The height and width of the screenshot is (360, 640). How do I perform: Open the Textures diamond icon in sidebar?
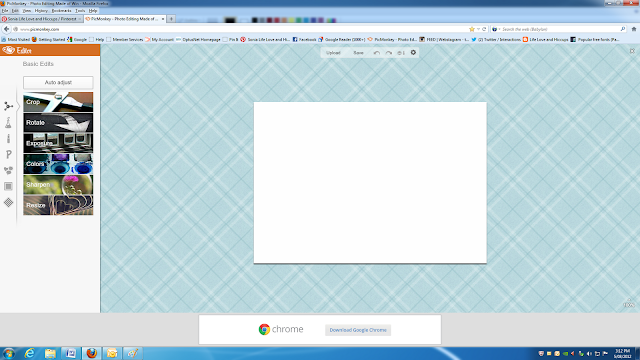point(8,202)
